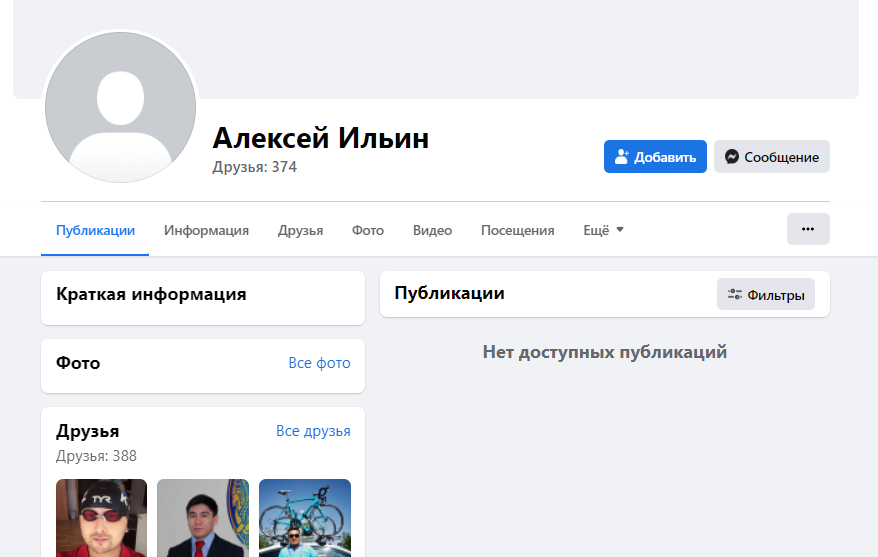Click the blank profile avatar picture
878x557 pixels.
click(x=120, y=107)
